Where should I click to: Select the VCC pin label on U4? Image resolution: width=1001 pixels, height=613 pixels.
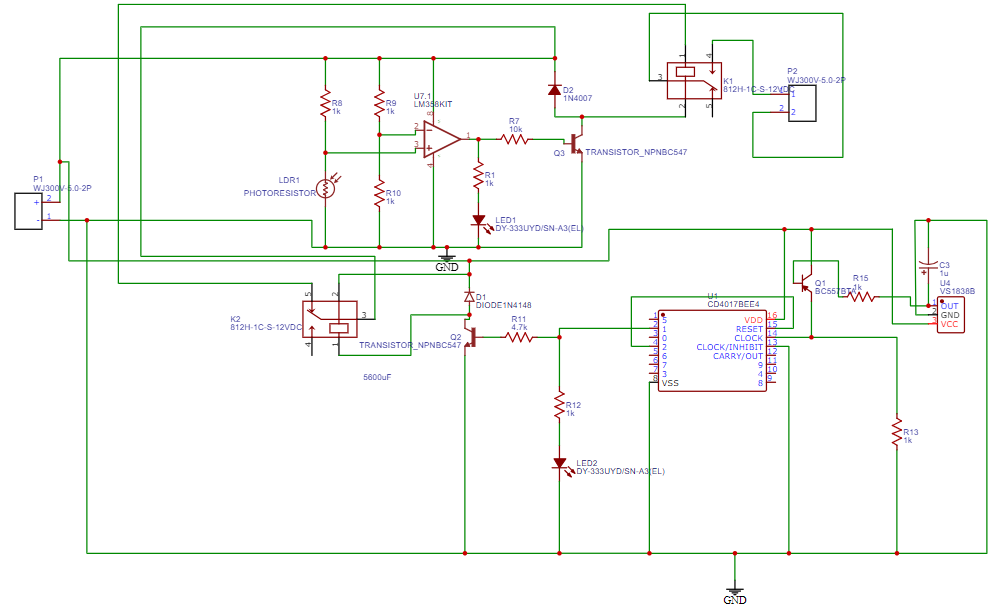[x=949, y=324]
